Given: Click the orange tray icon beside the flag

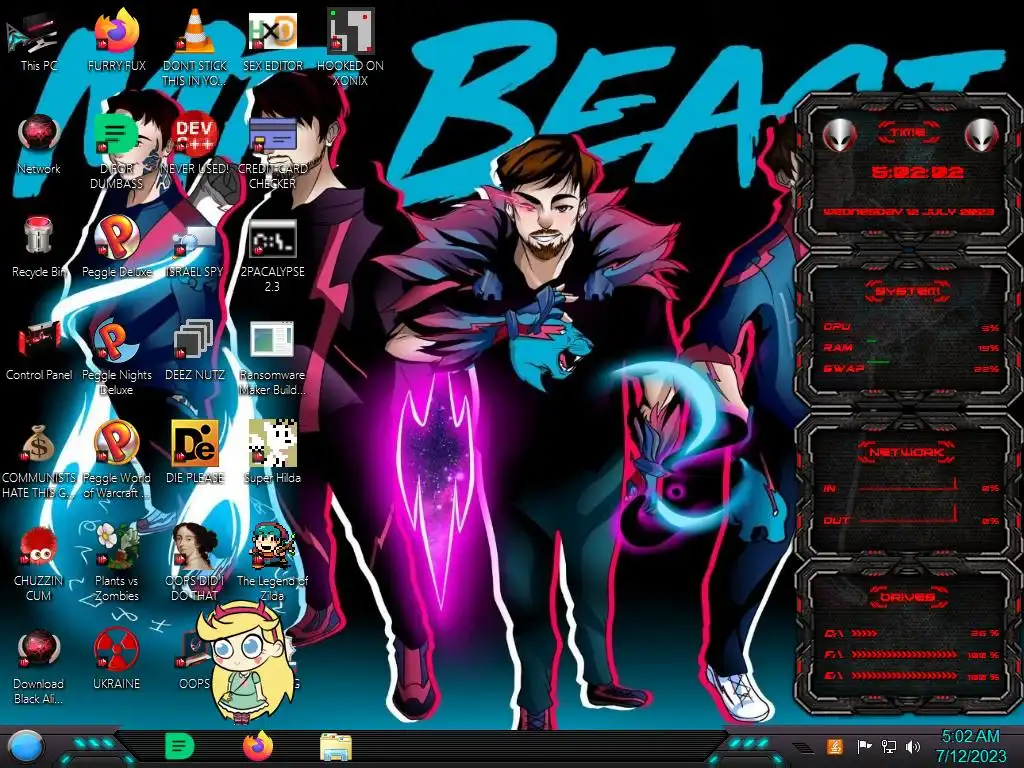Looking at the screenshot, I should click(x=835, y=746).
